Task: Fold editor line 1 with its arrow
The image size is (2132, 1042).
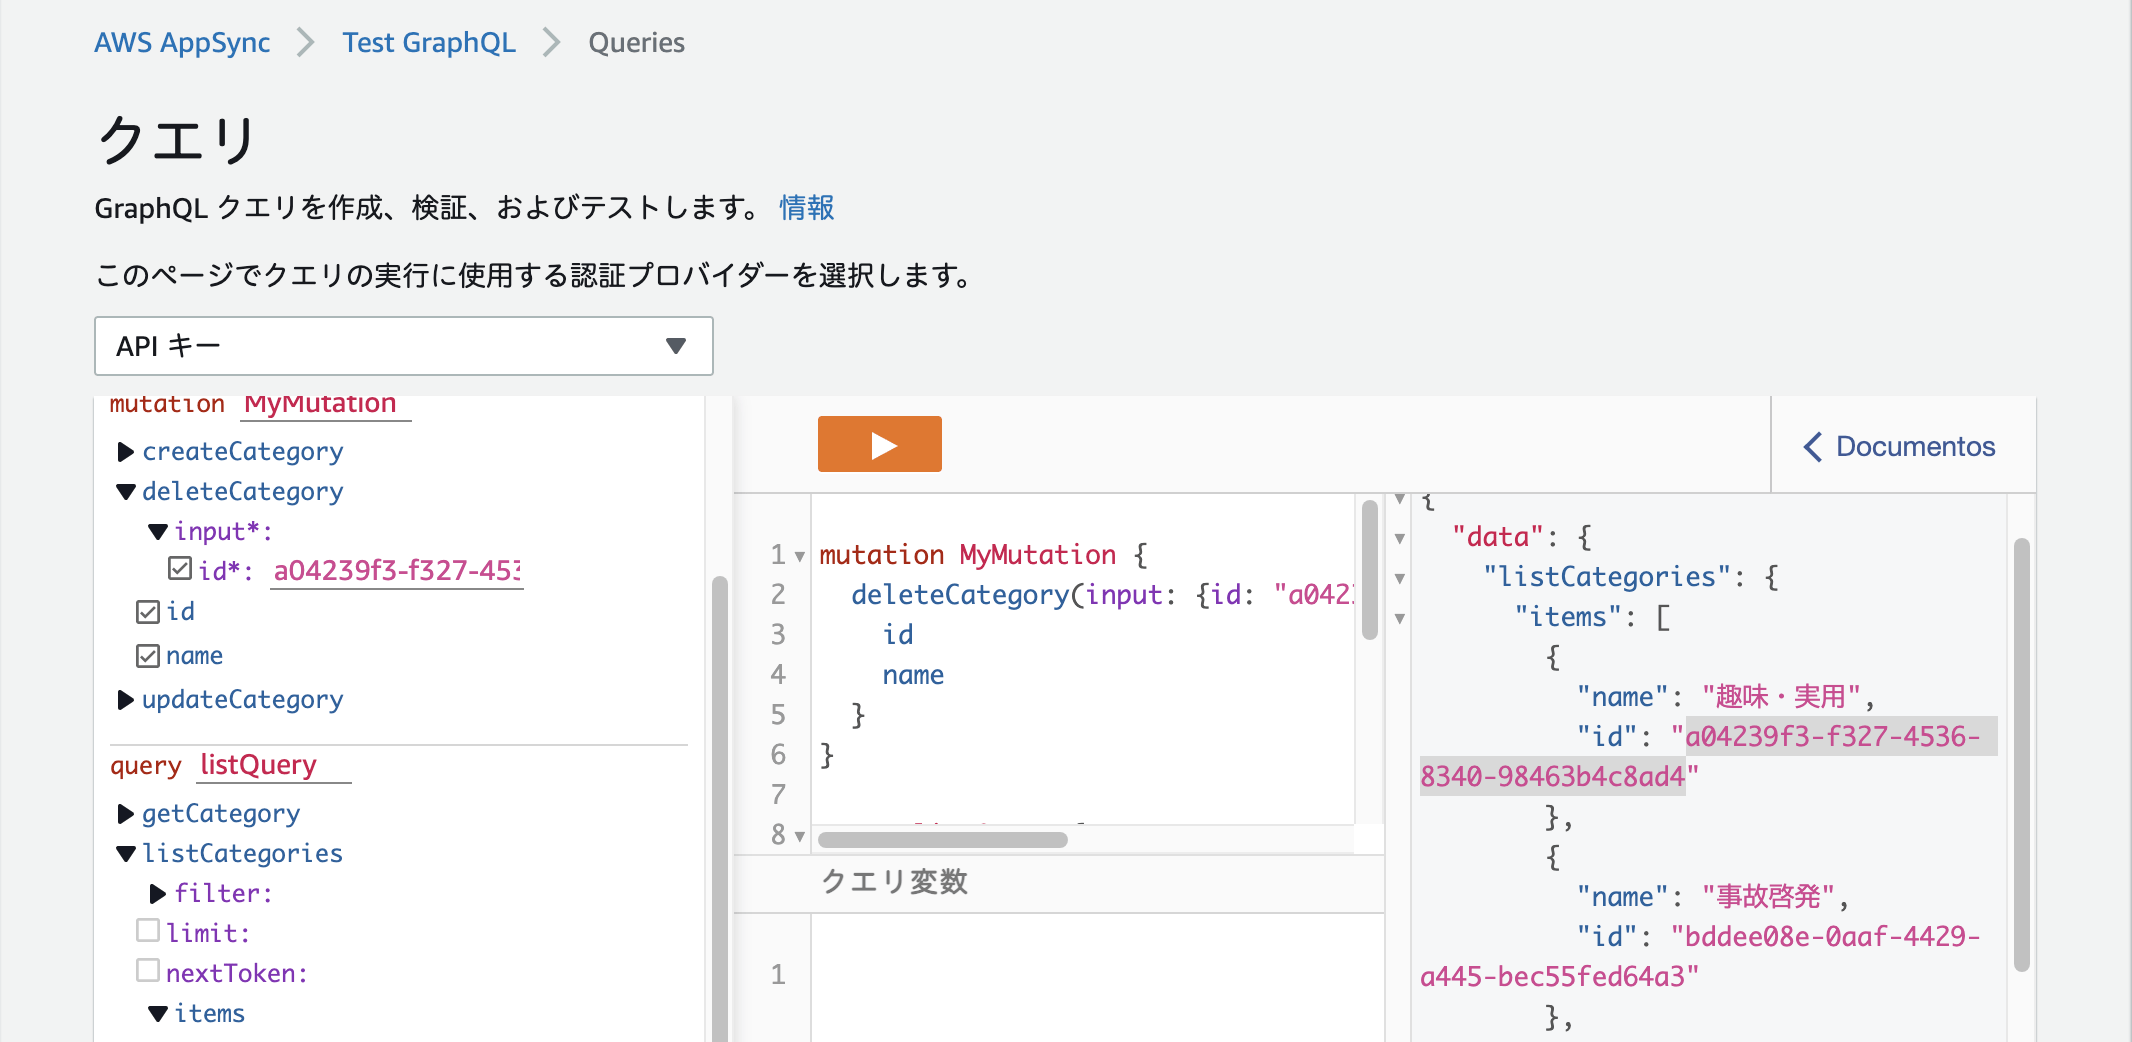Action: pyautogui.click(x=800, y=556)
